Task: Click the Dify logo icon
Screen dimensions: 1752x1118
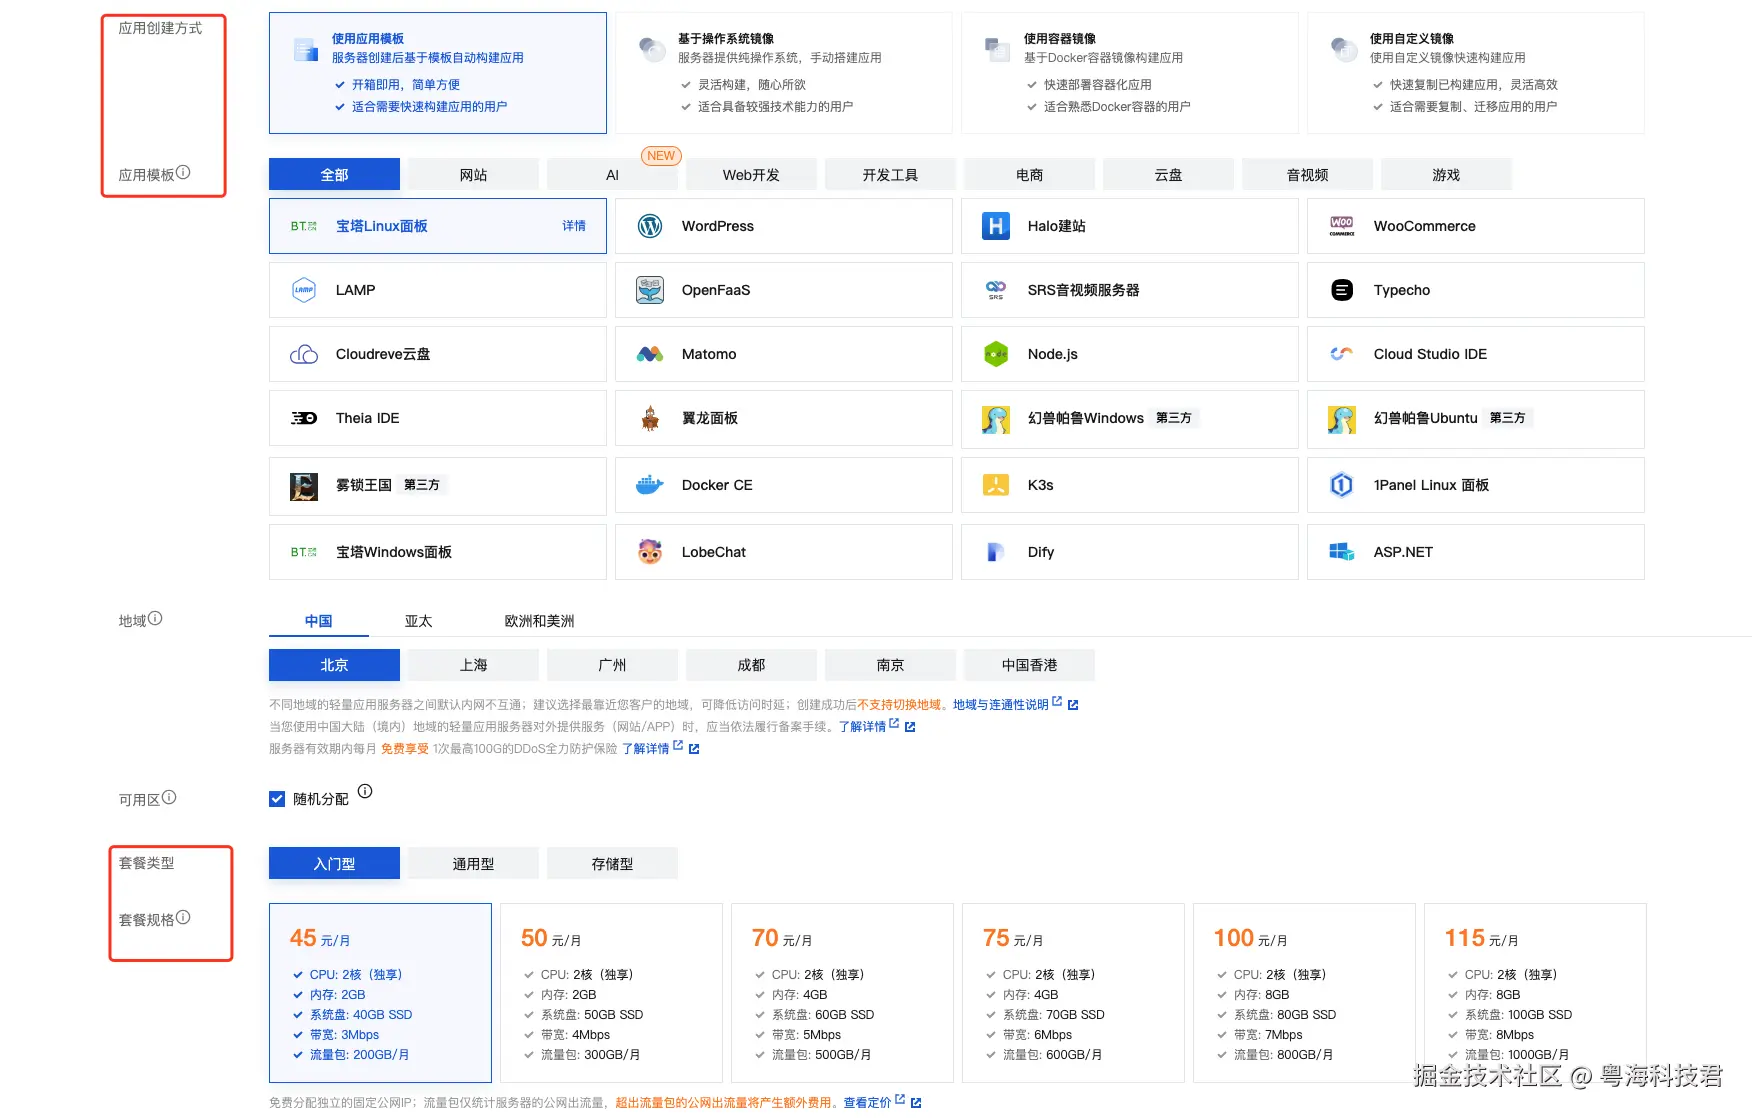Action: (996, 552)
